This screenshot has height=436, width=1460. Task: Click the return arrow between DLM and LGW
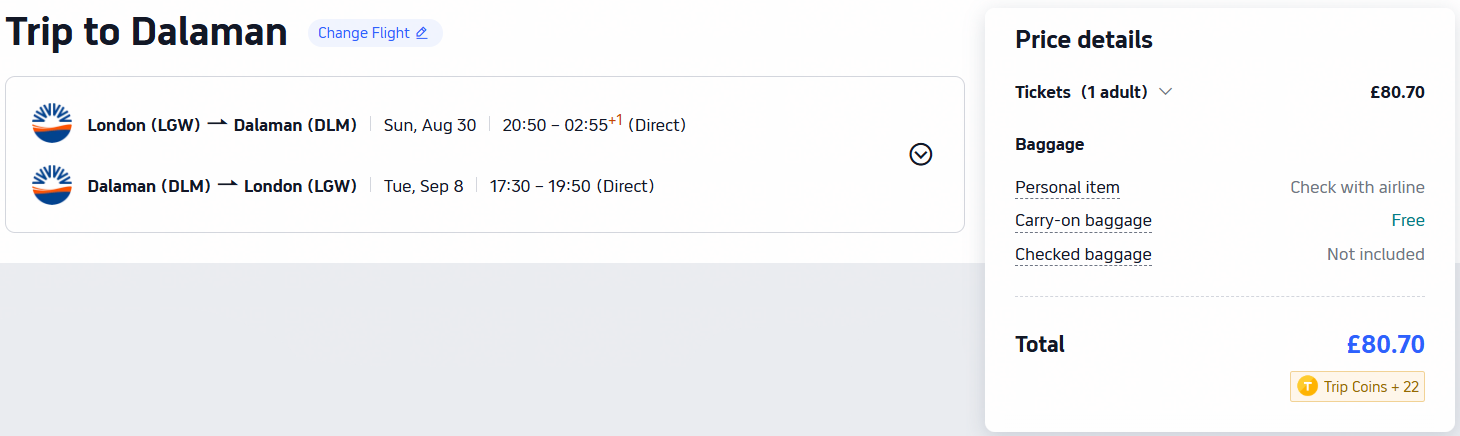227,185
